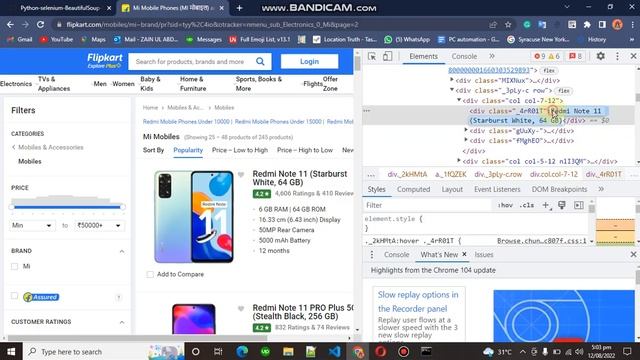The width and height of the screenshot is (640, 360).
Task: Click the DevTools inspect element picker icon
Action: point(372,56)
